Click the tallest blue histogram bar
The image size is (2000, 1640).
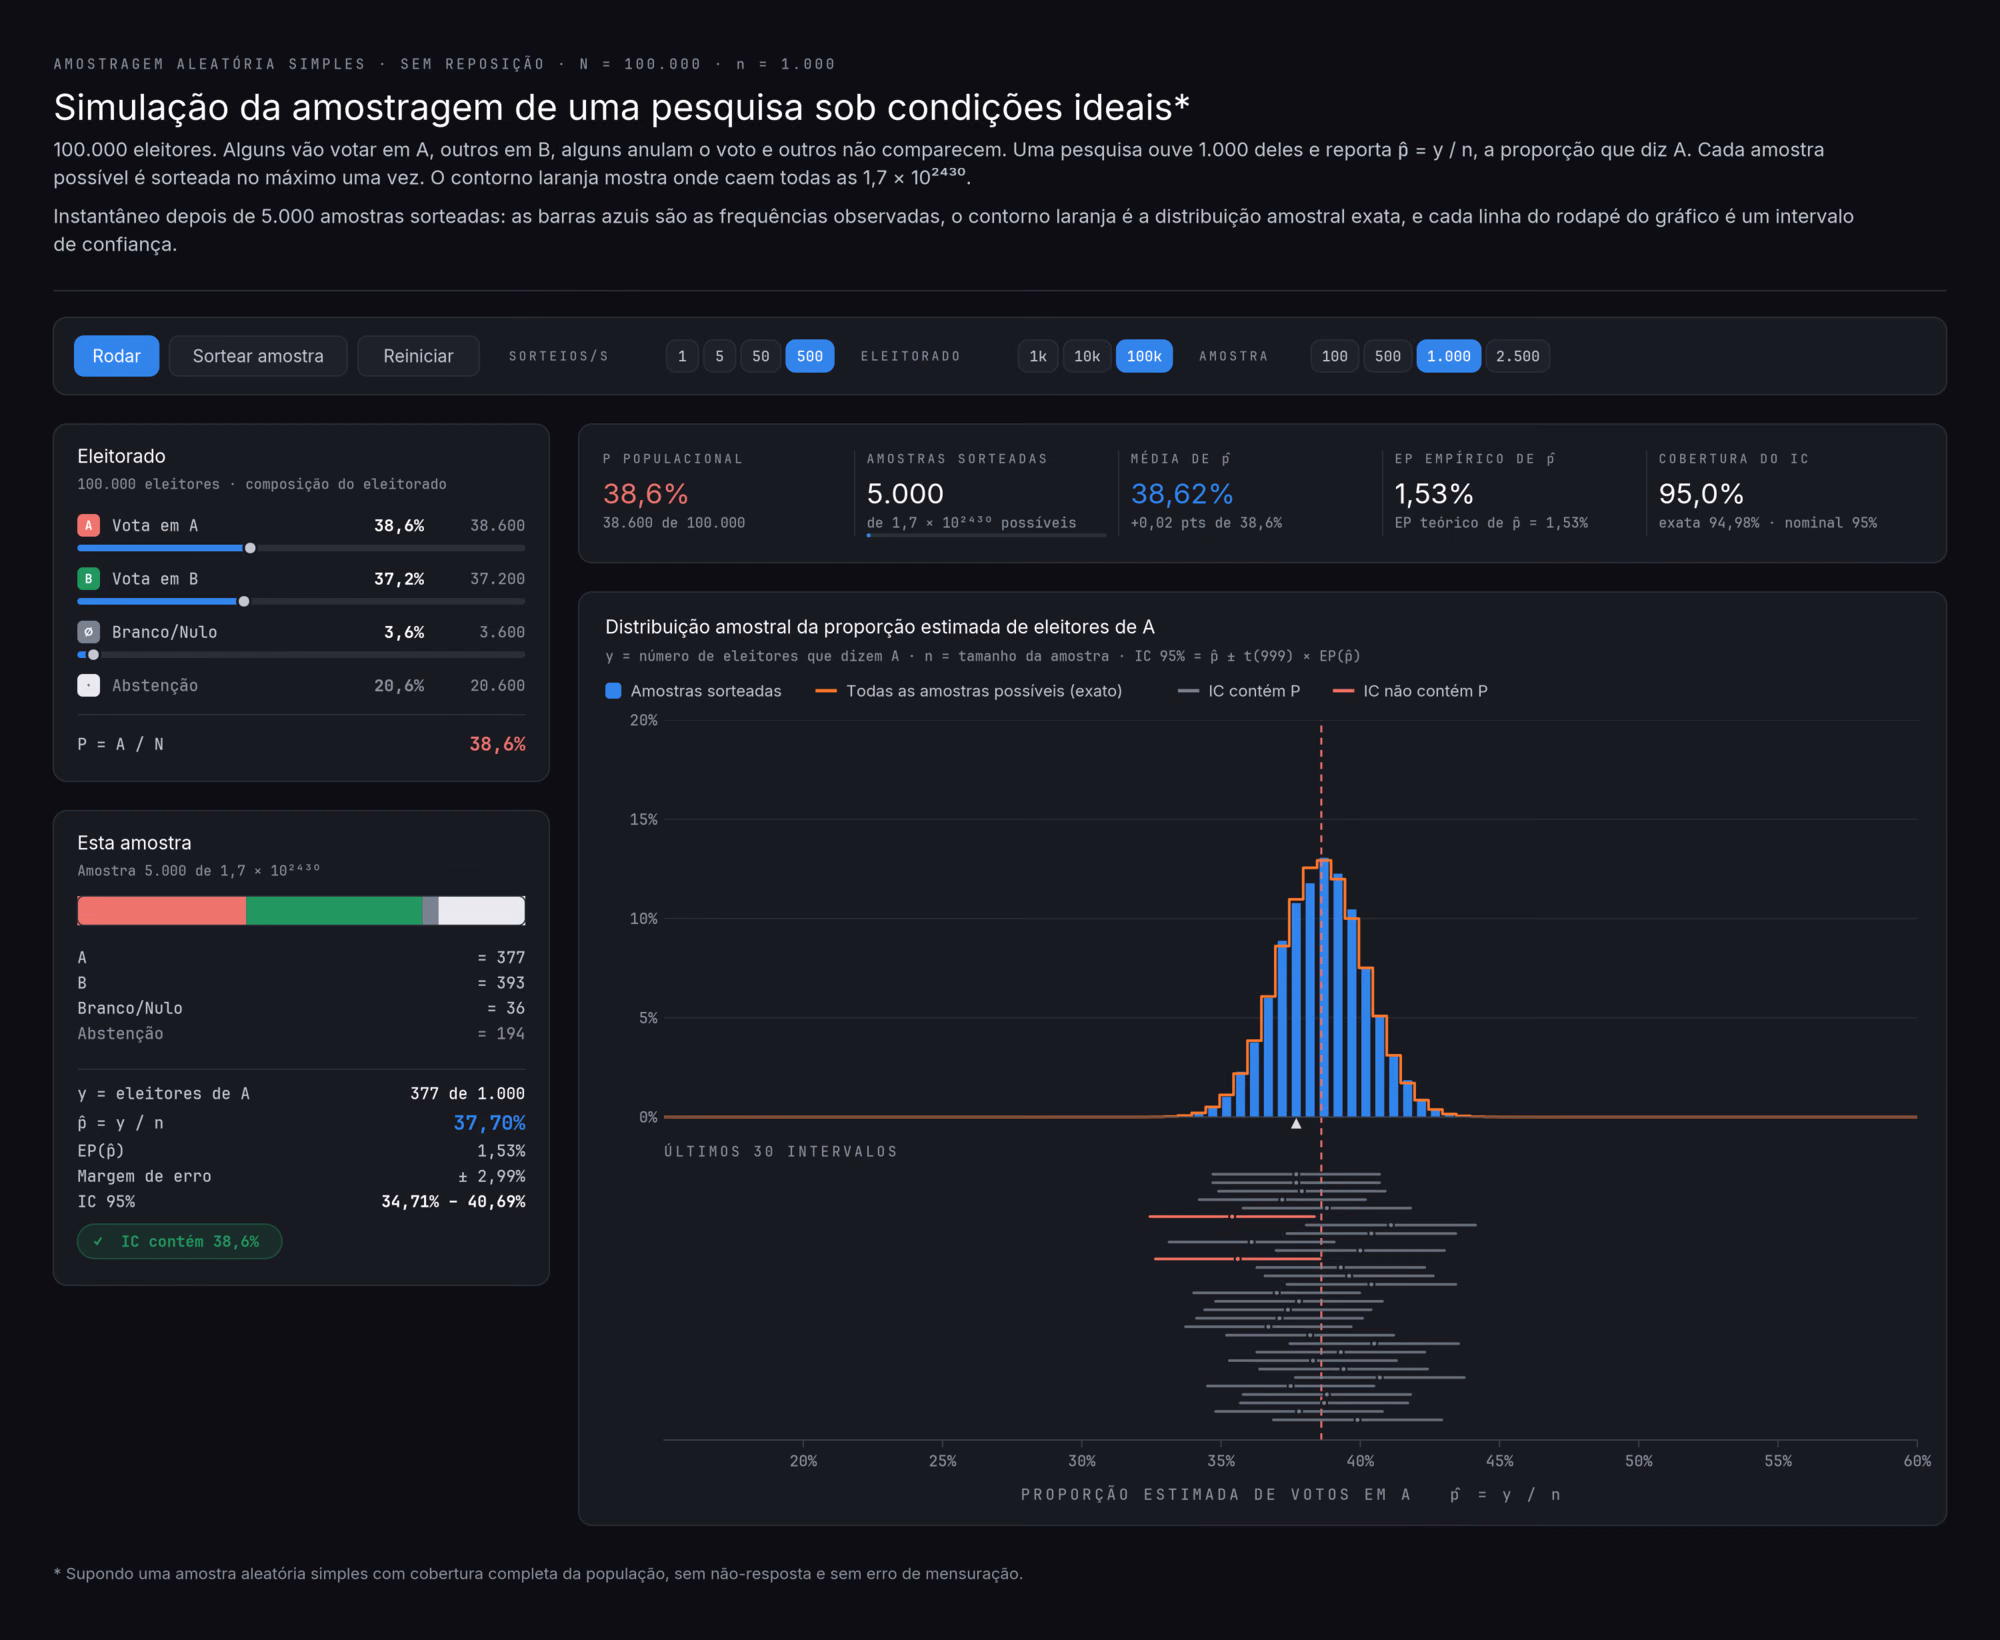point(1324,988)
